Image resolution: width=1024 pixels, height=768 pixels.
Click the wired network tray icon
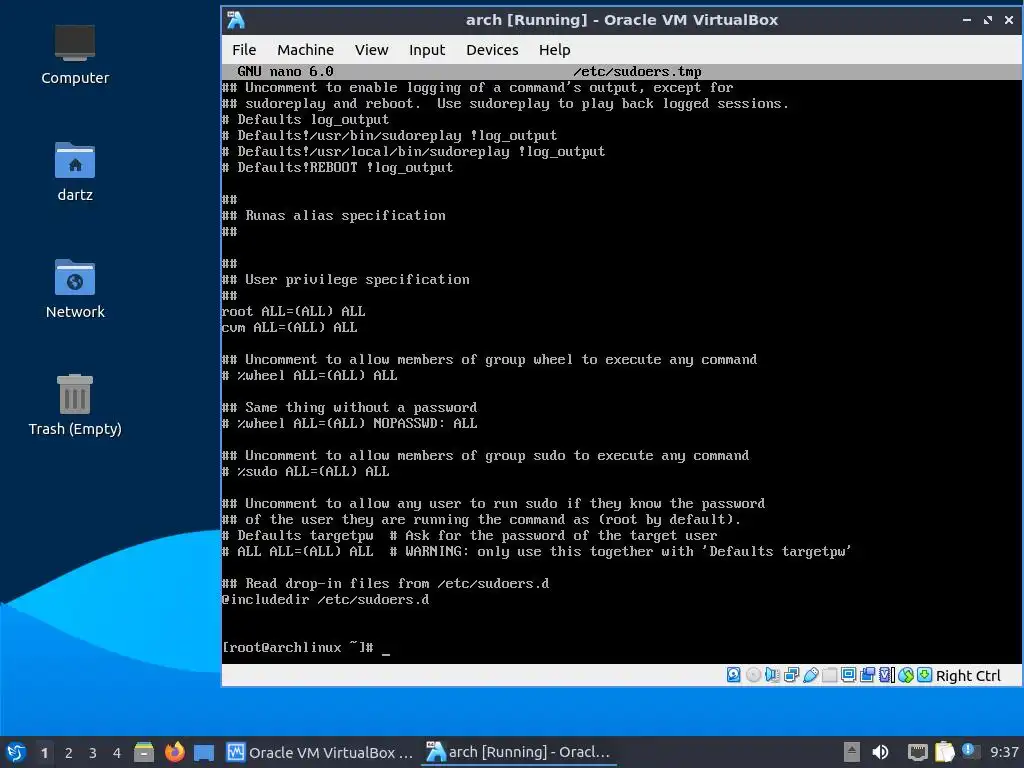[918, 752]
